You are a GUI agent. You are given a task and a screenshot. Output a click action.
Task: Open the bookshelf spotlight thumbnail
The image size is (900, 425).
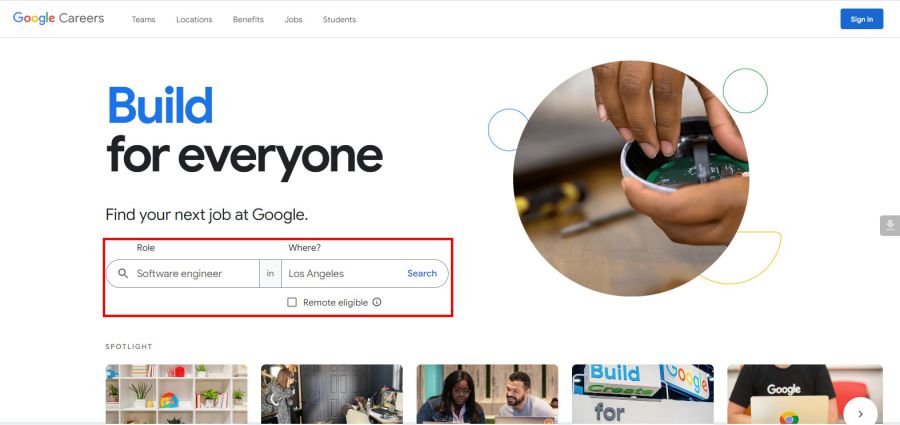coord(176,394)
